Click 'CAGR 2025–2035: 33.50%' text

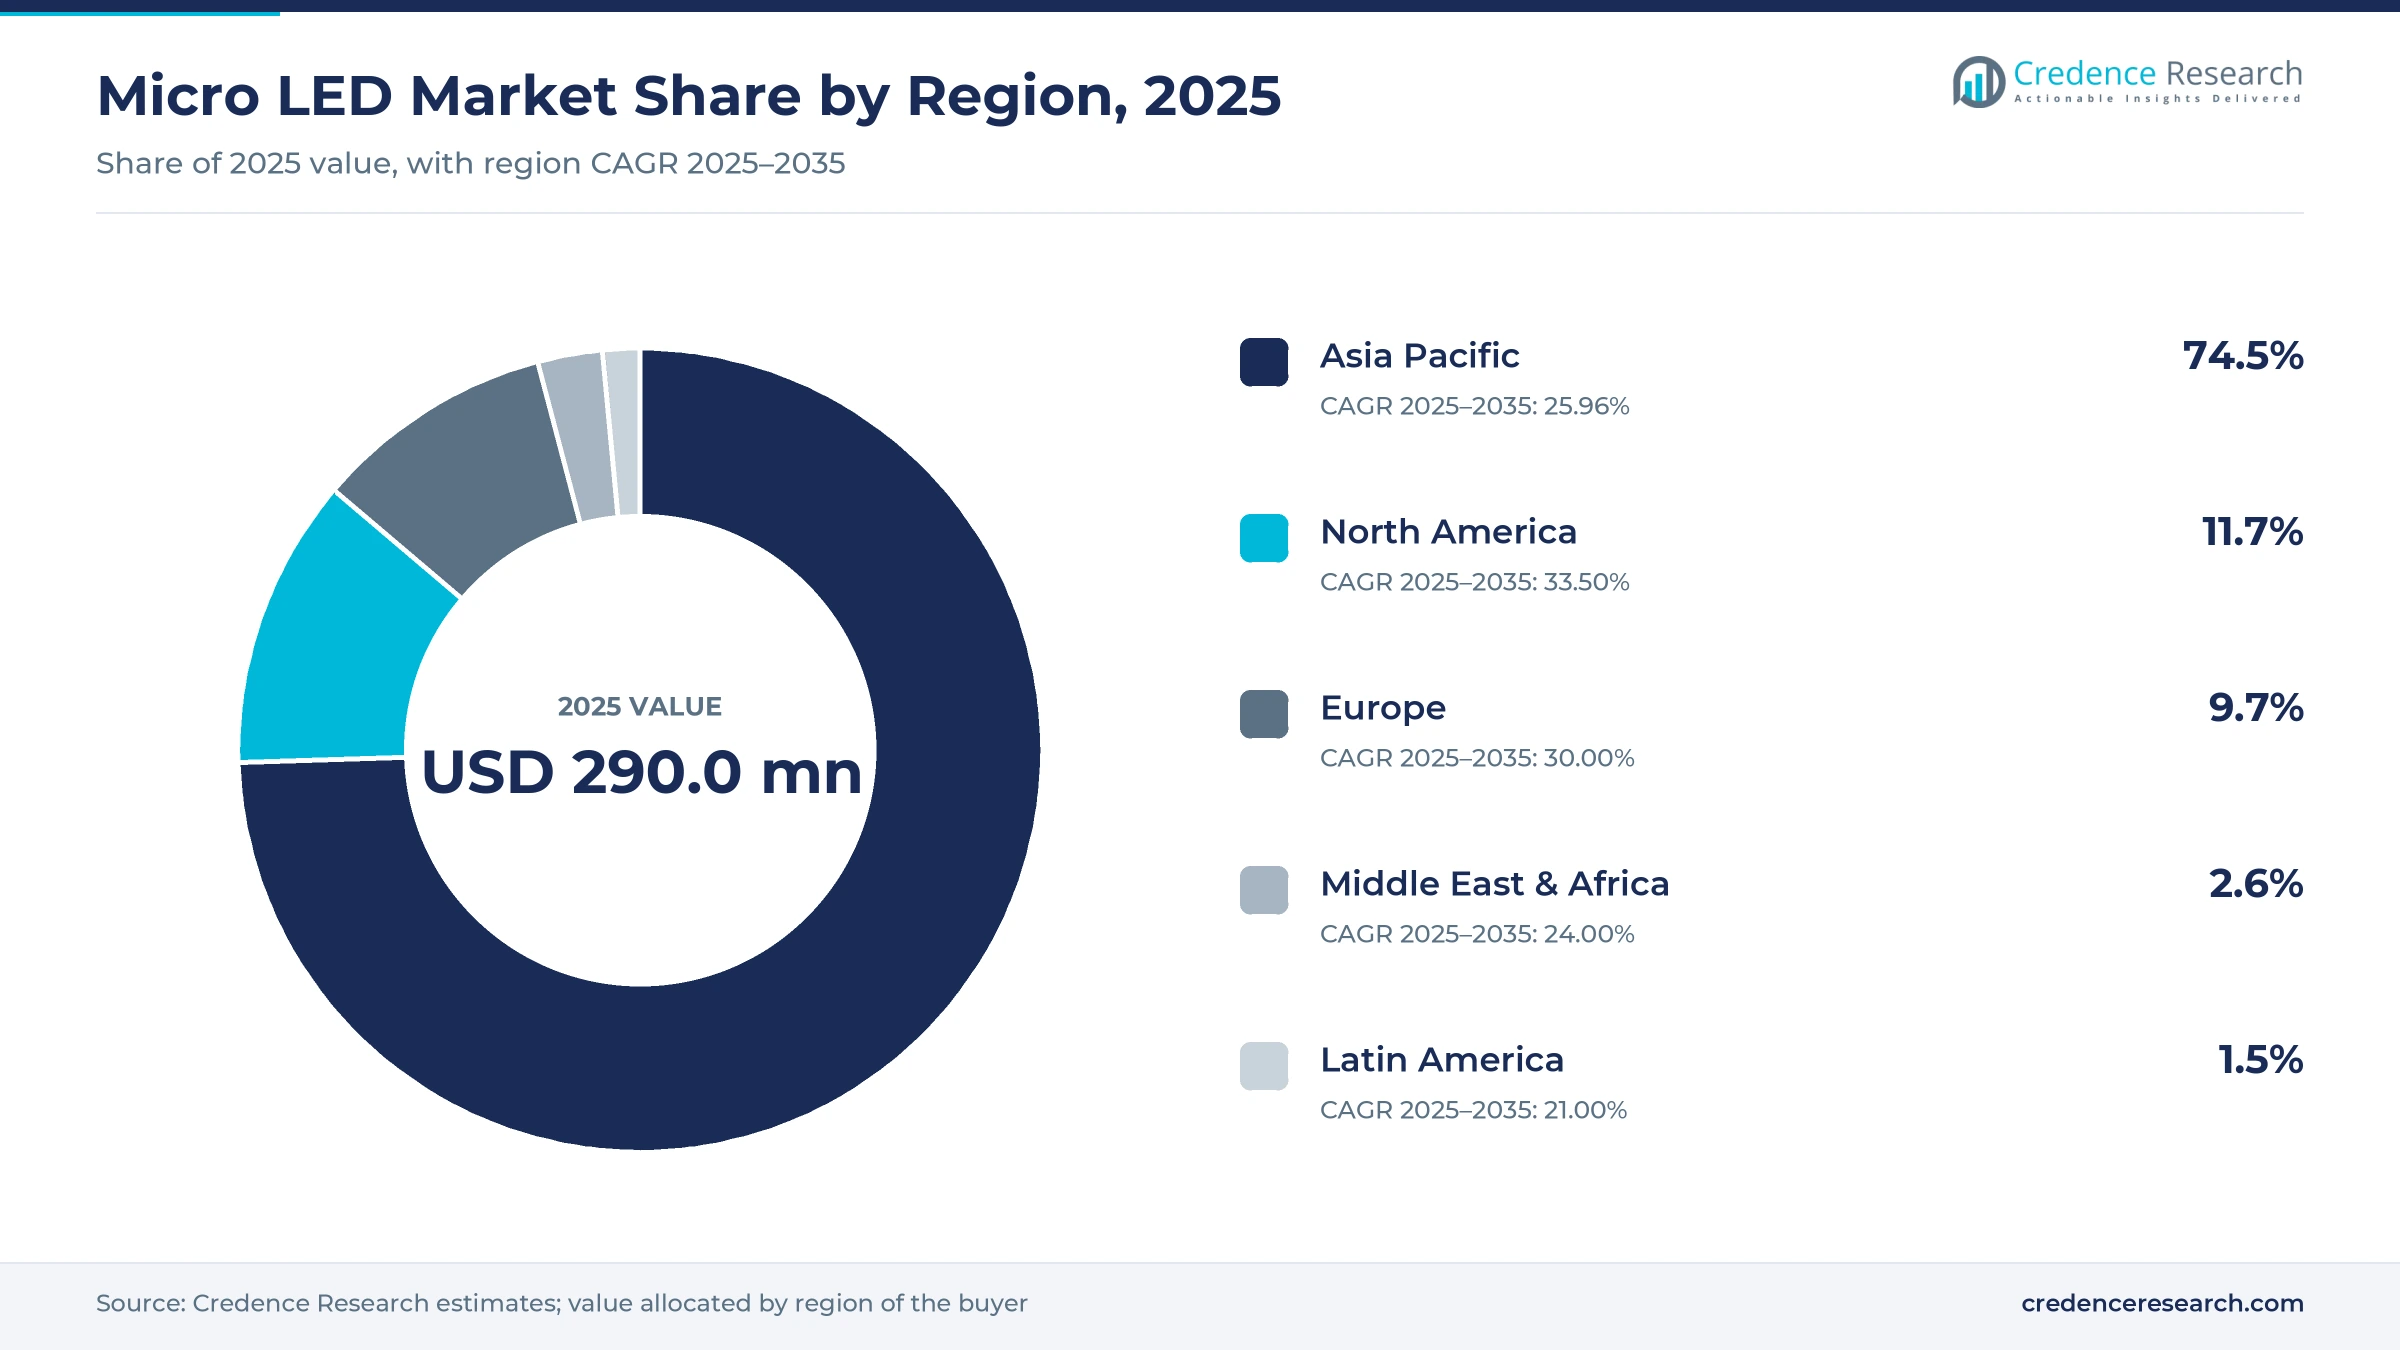coord(1475,582)
